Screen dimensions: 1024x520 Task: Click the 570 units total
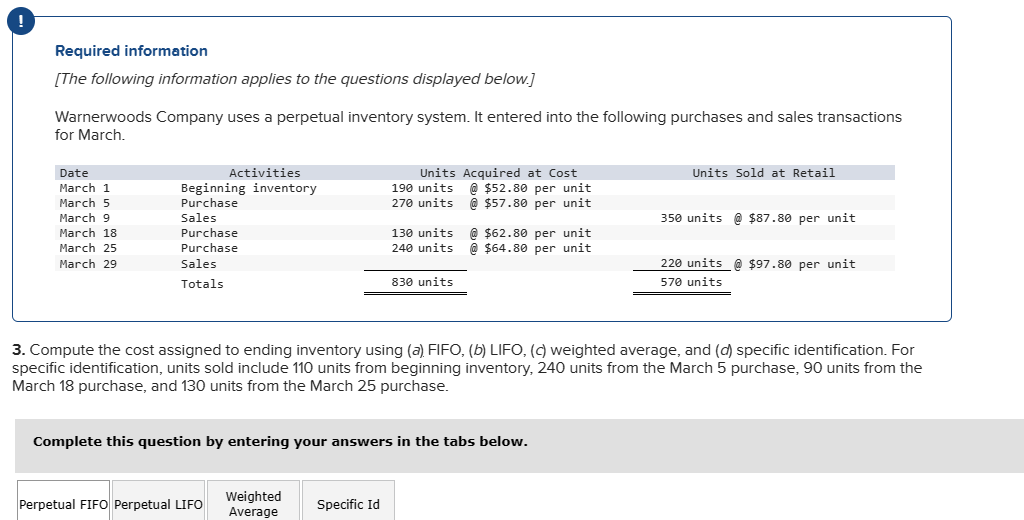point(691,282)
